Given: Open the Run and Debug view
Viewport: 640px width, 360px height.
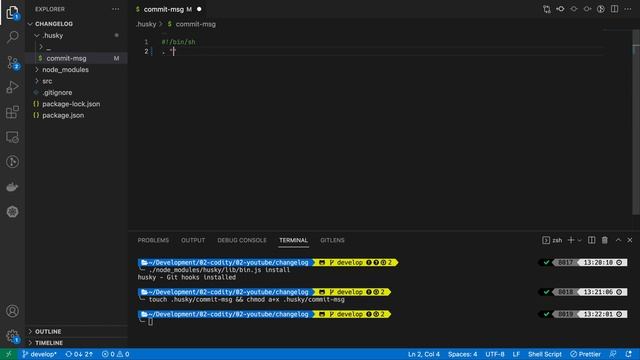Looking at the screenshot, I should coord(12,87).
